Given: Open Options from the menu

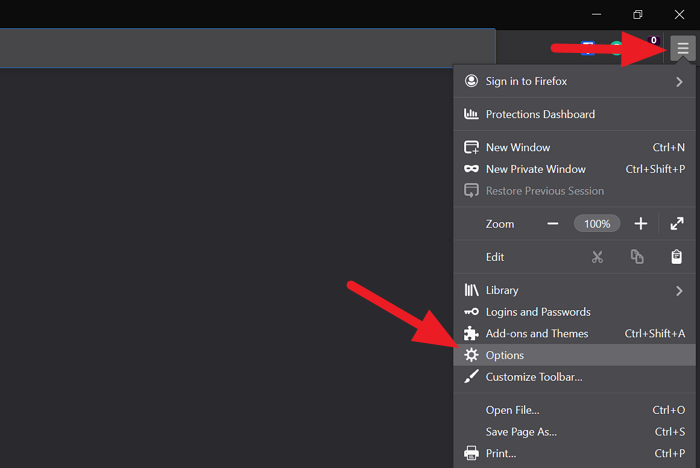Looking at the screenshot, I should (575, 355).
